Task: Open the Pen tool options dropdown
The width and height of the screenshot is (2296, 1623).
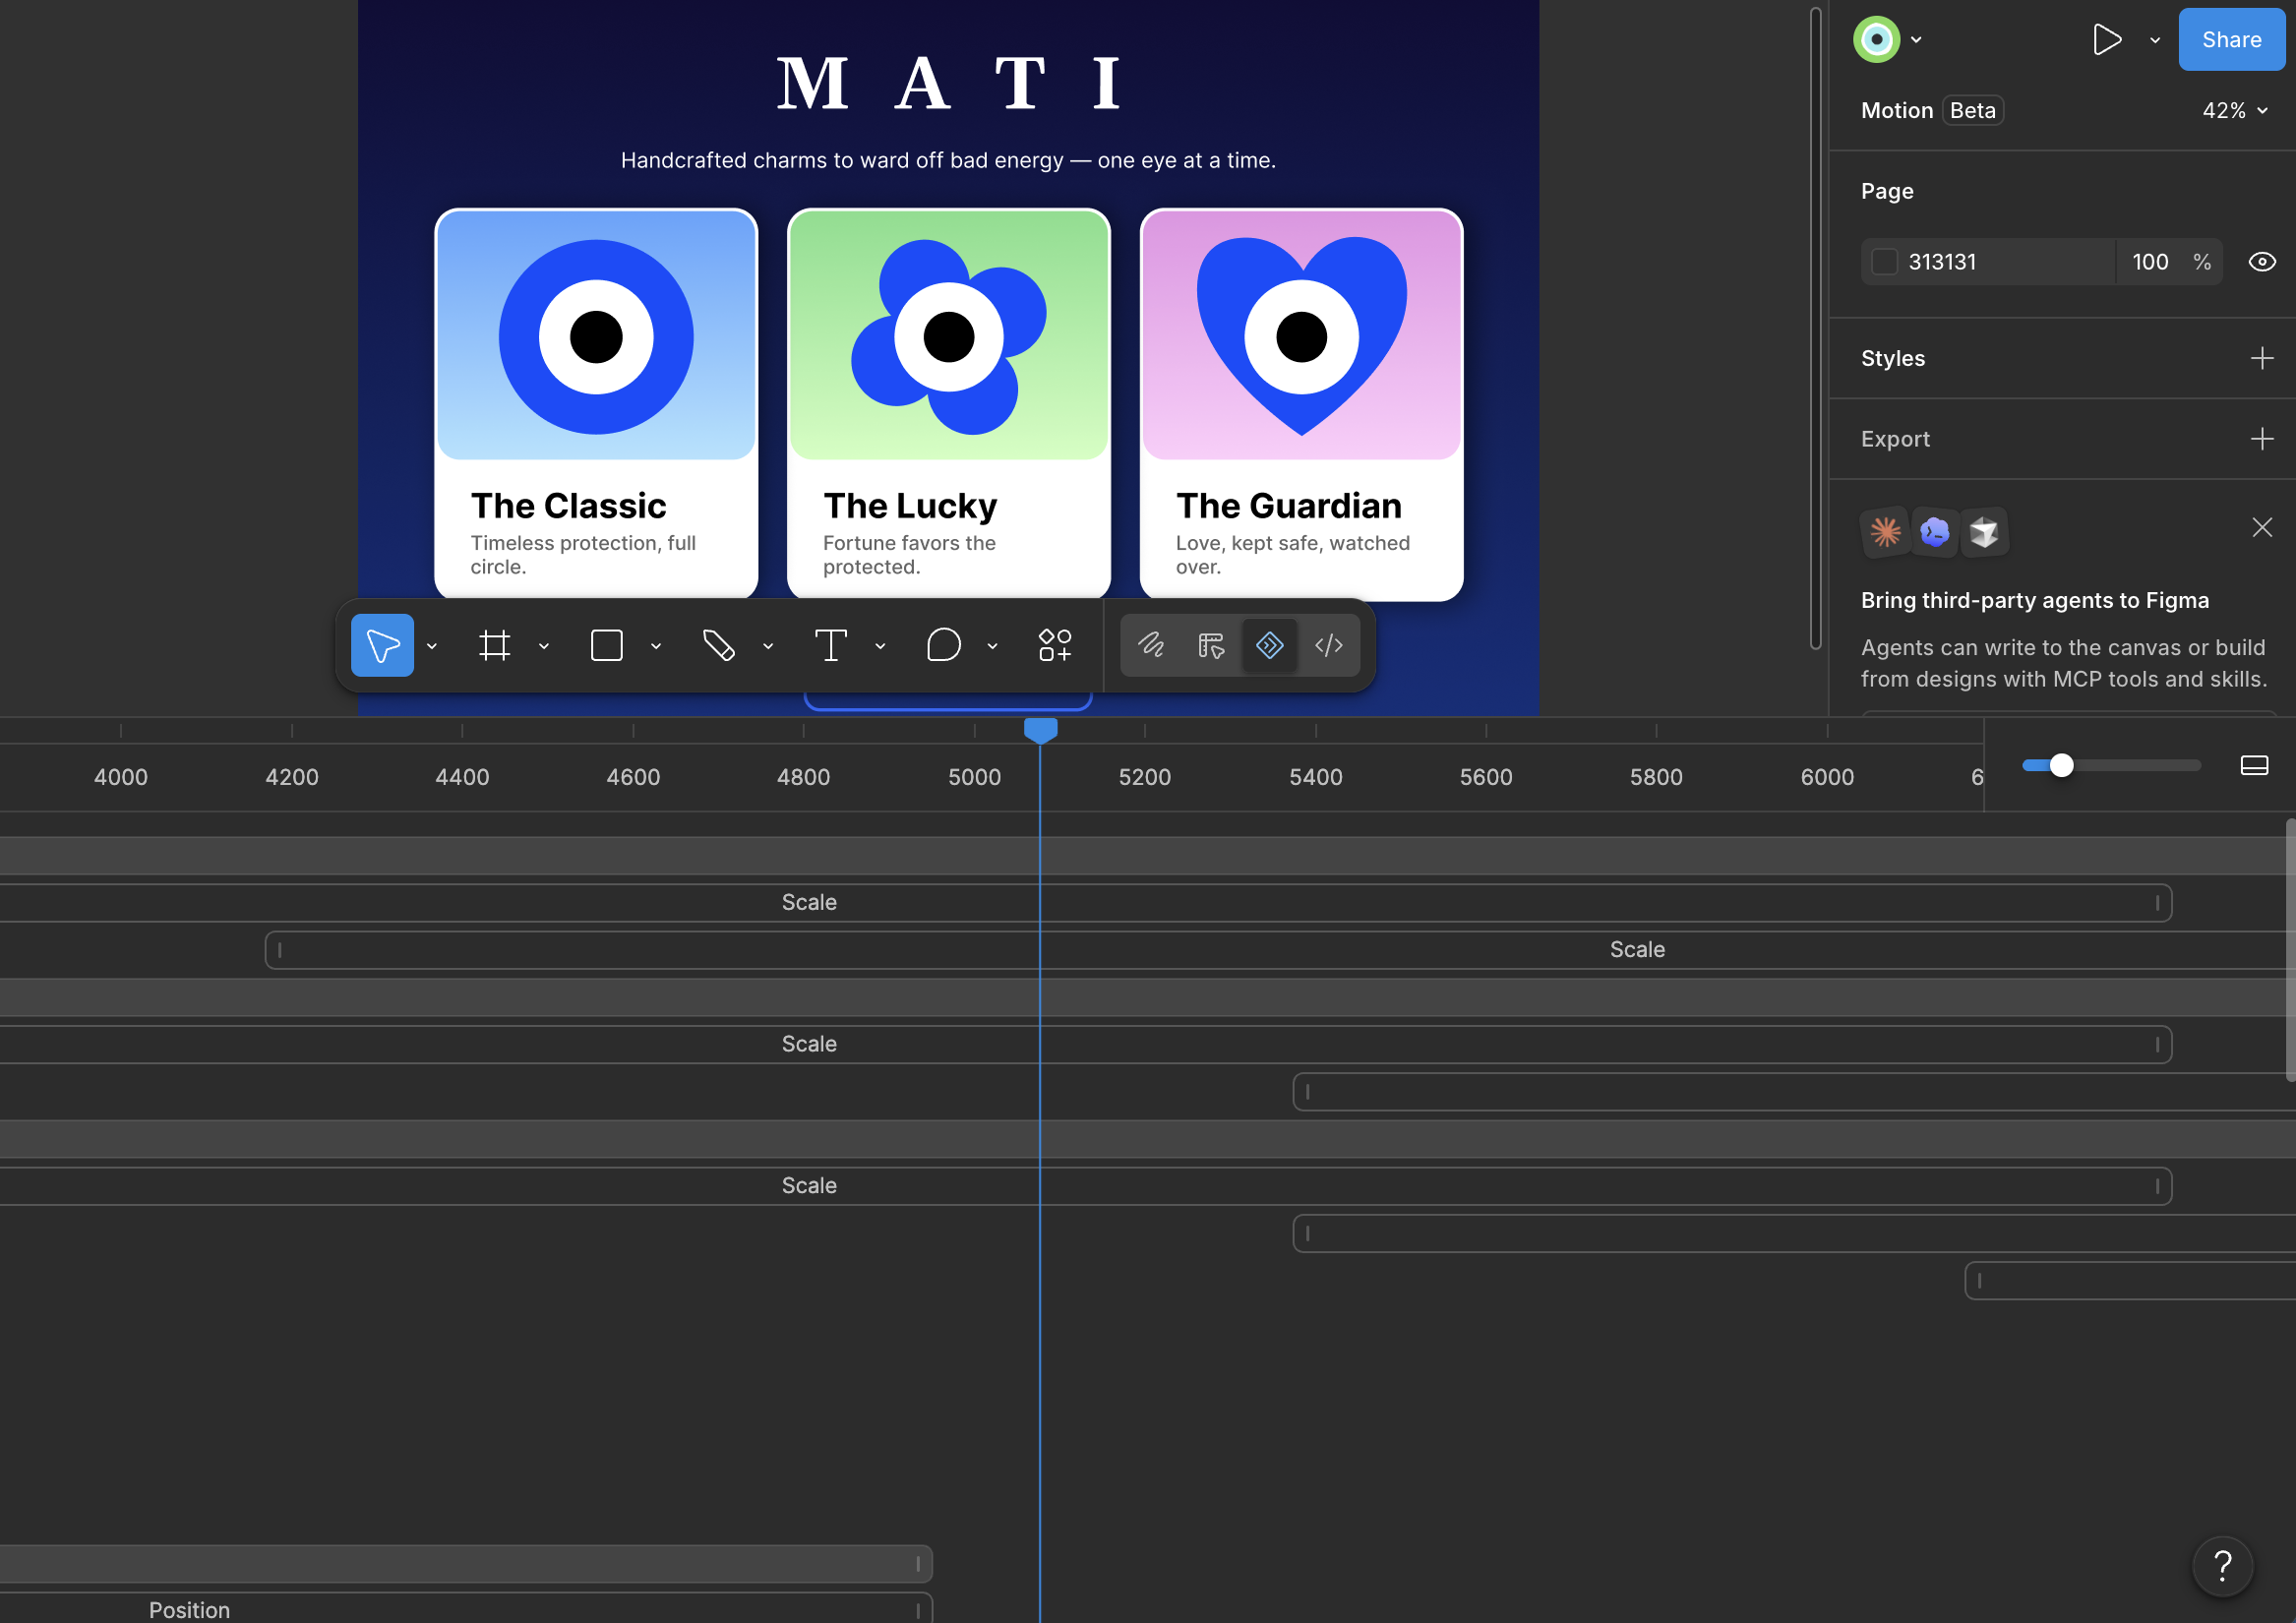Action: [768, 646]
